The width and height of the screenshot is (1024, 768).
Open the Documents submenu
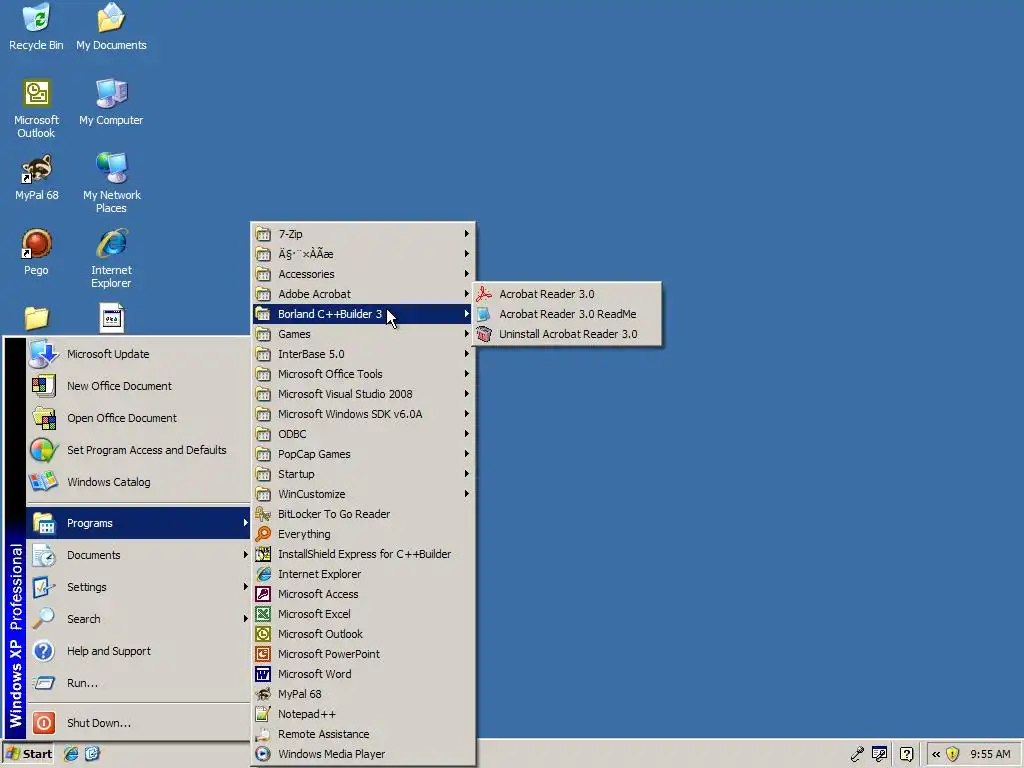coord(138,555)
